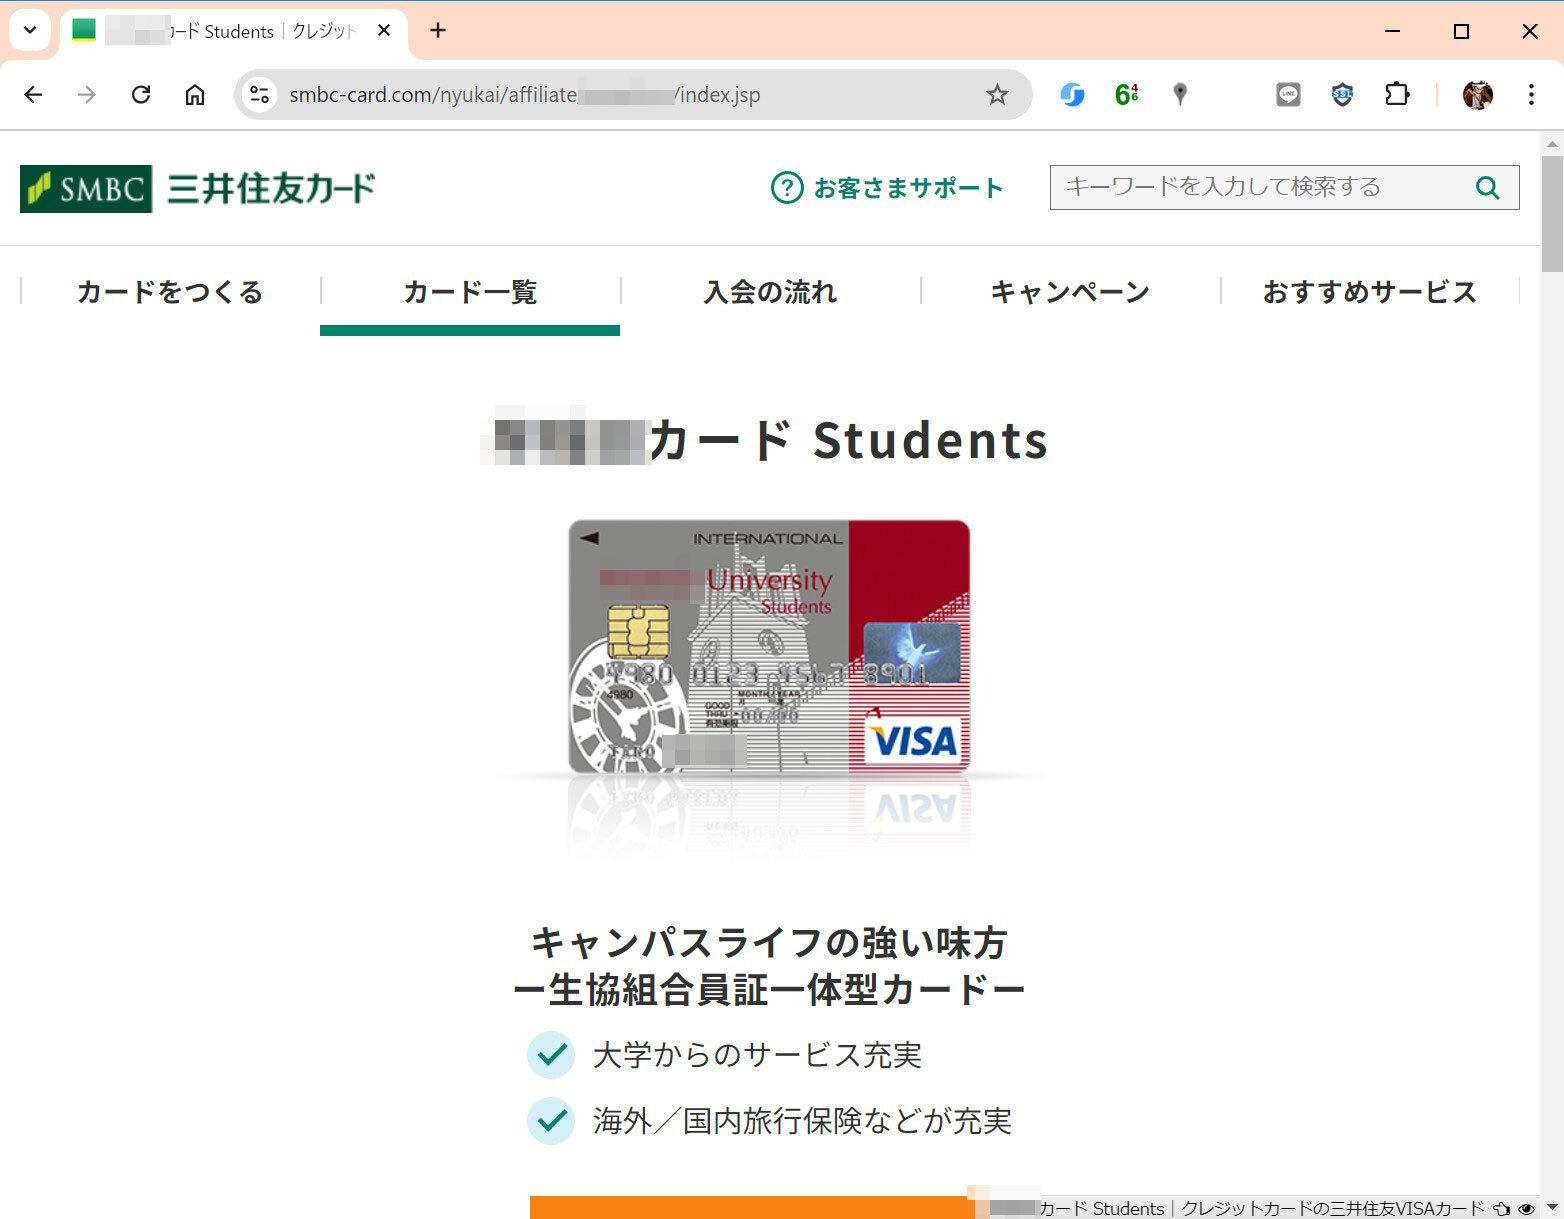
Task: Click the 生協組合員証一体型カード subtitle
Action: point(769,990)
